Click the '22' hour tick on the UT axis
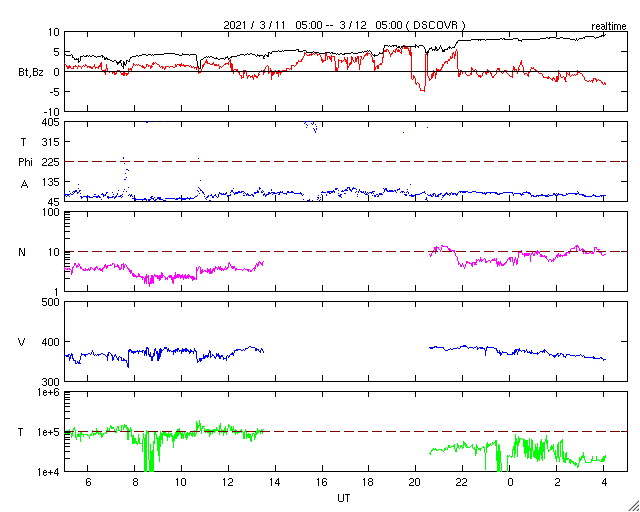Screen dimensions: 640x512 462,482
